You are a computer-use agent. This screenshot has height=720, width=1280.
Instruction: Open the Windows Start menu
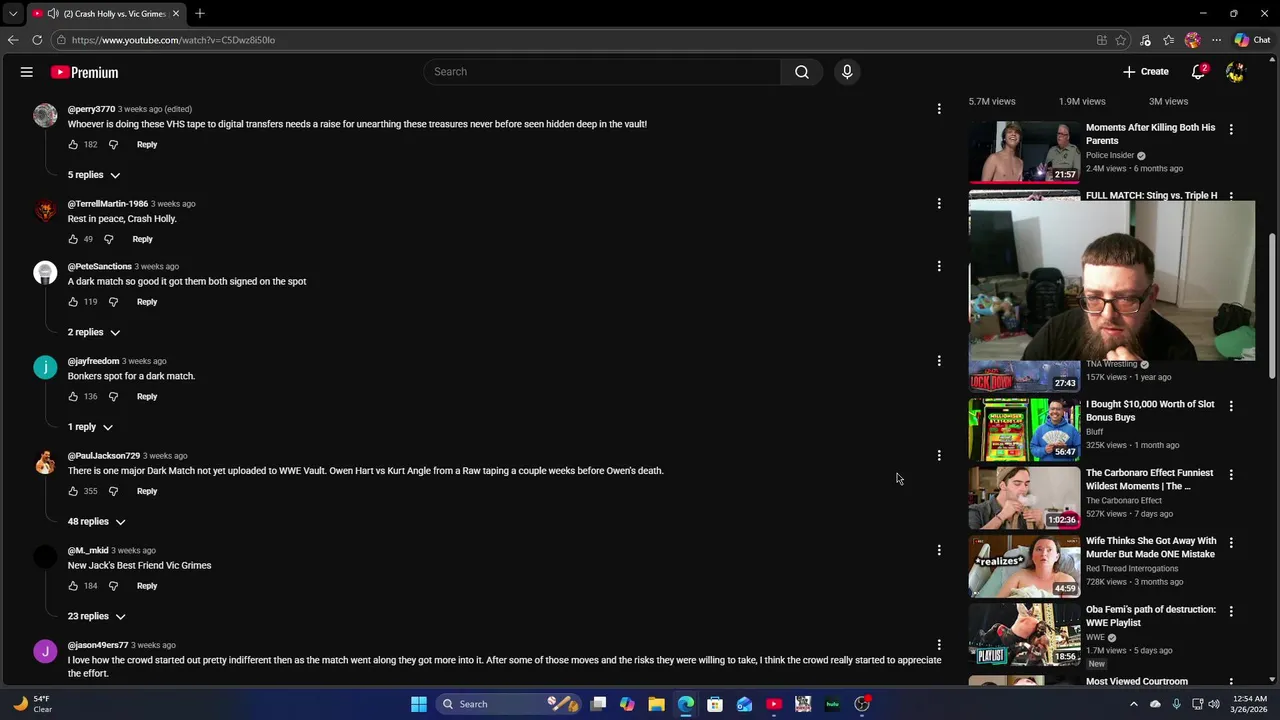(419, 704)
